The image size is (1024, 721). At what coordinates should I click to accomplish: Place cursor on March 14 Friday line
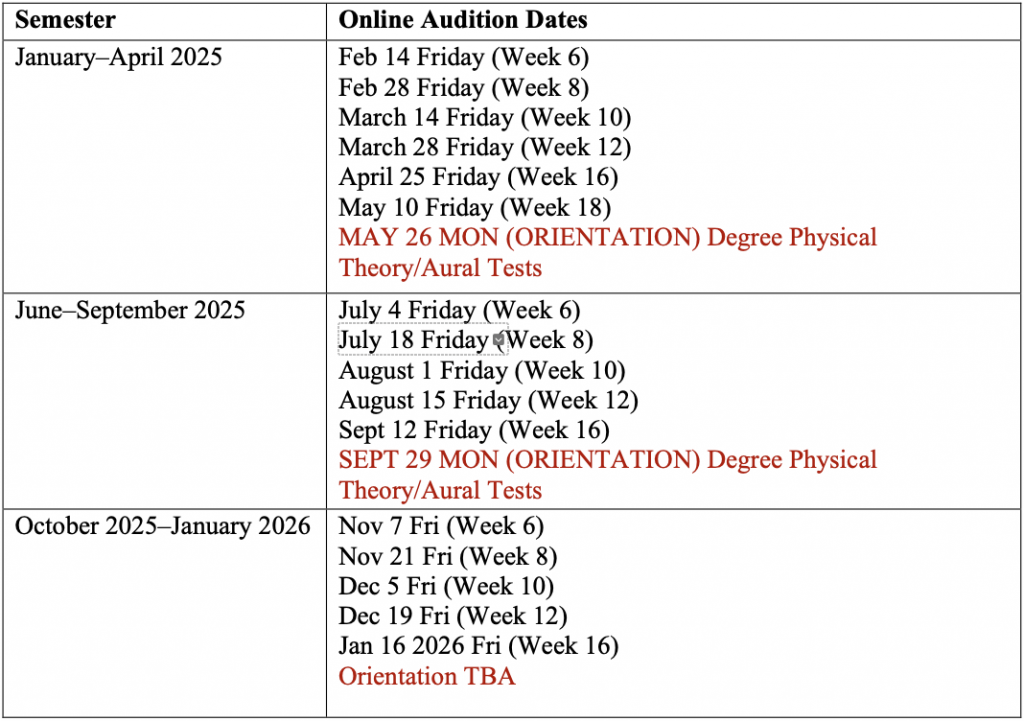pyautogui.click(x=485, y=118)
